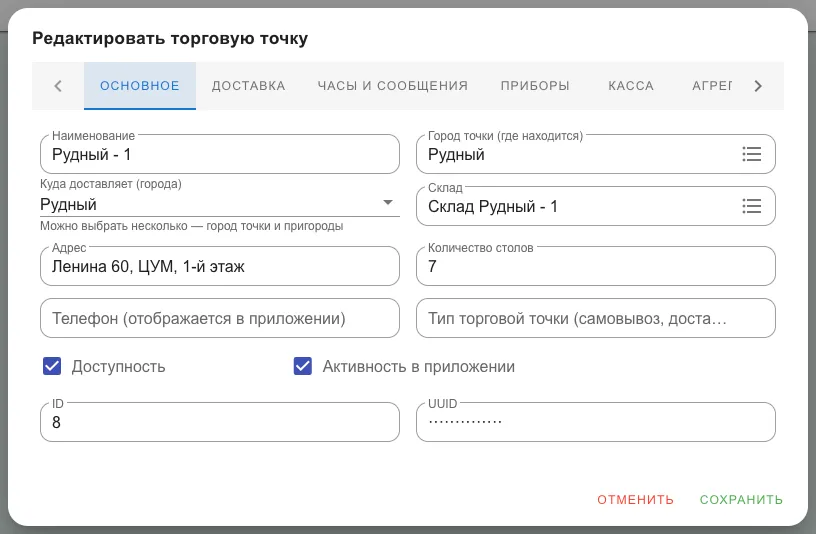This screenshot has width=816, height=534.
Task: Click the Наименование input field
Action: [x=220, y=154]
